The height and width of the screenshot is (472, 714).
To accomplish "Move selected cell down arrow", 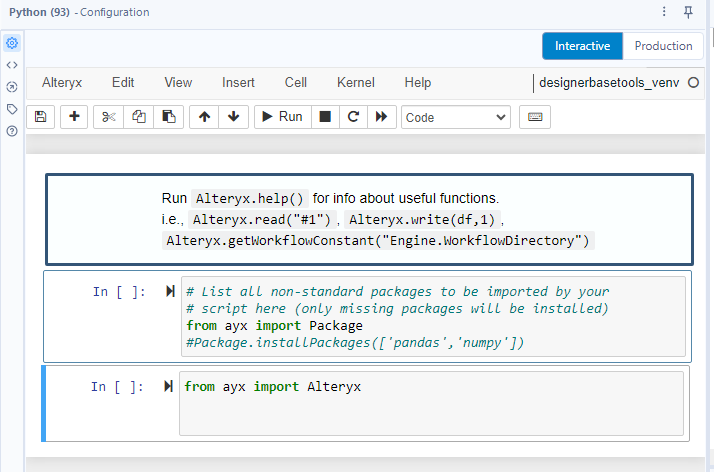I will pyautogui.click(x=234, y=117).
